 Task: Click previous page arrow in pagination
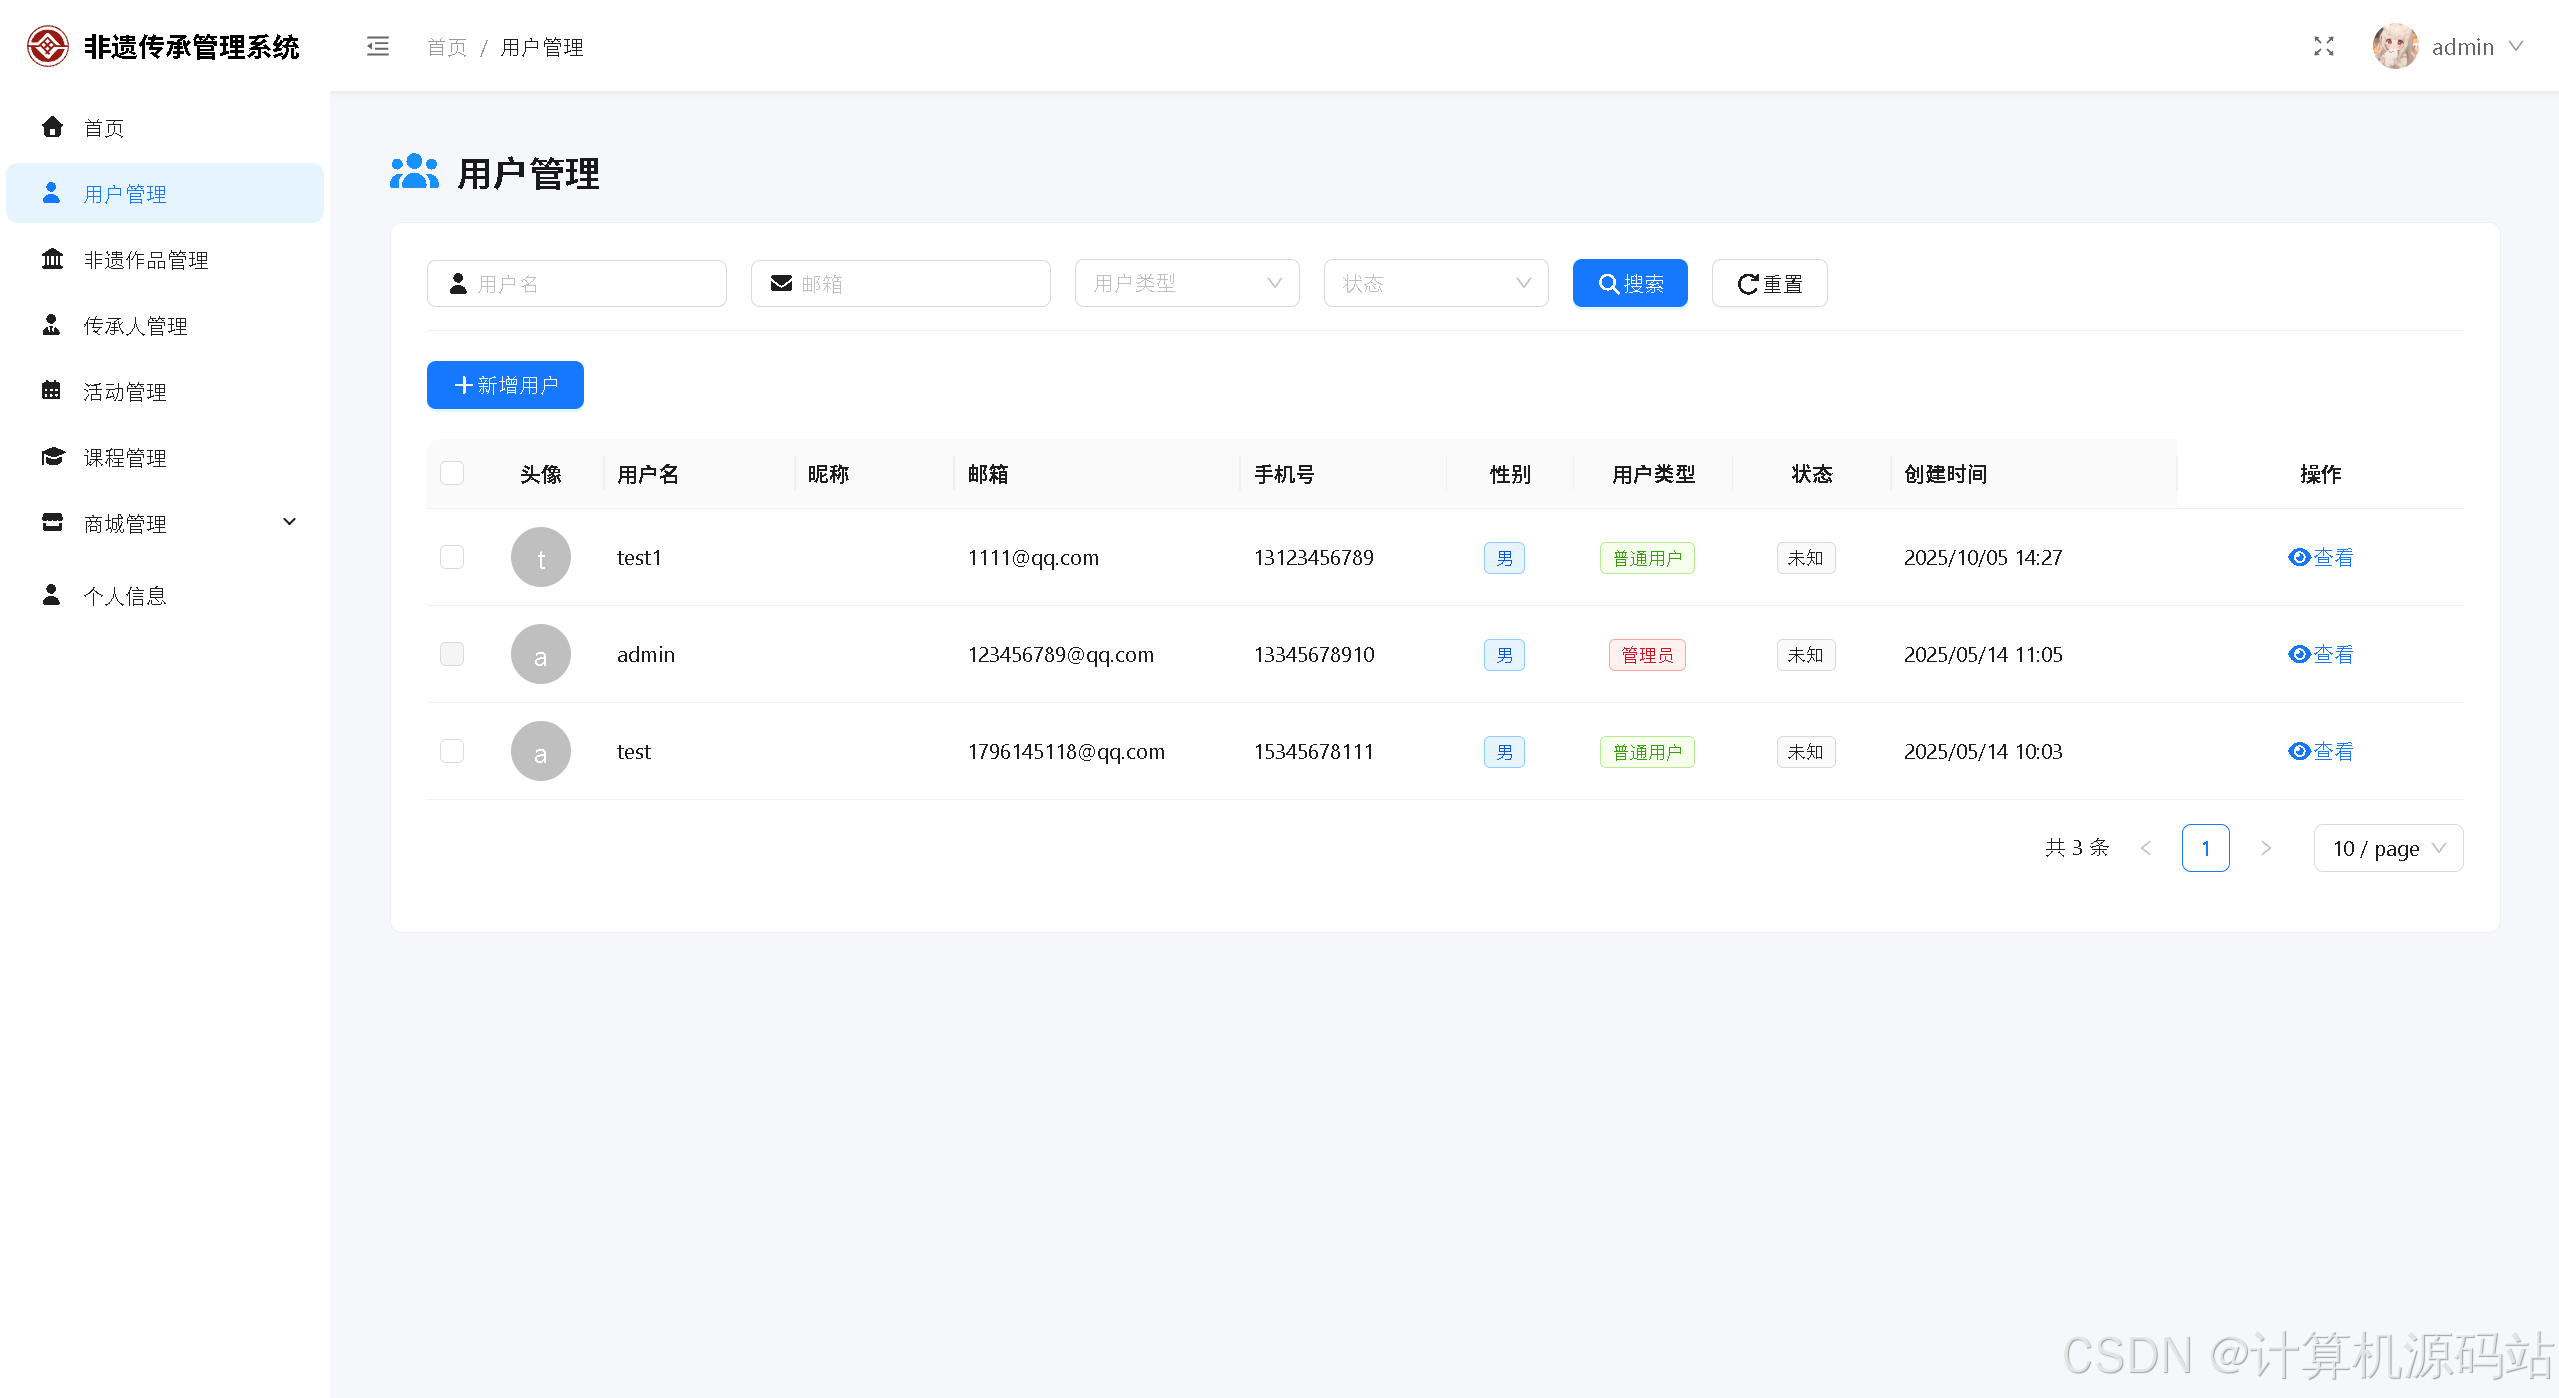(x=2146, y=848)
